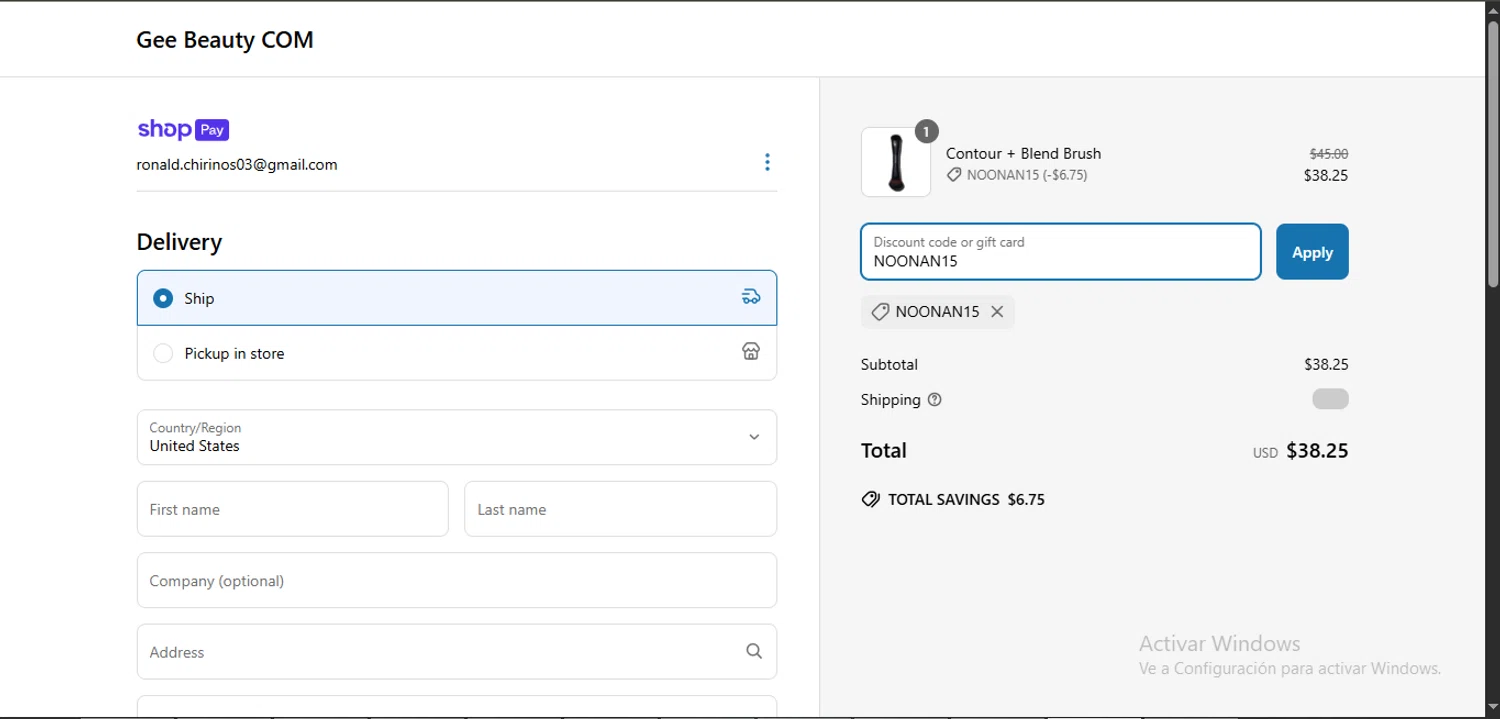Viewport: 1500px width, 719px height.
Task: Click the Subtotal amount $38.25
Action: 1326,365
